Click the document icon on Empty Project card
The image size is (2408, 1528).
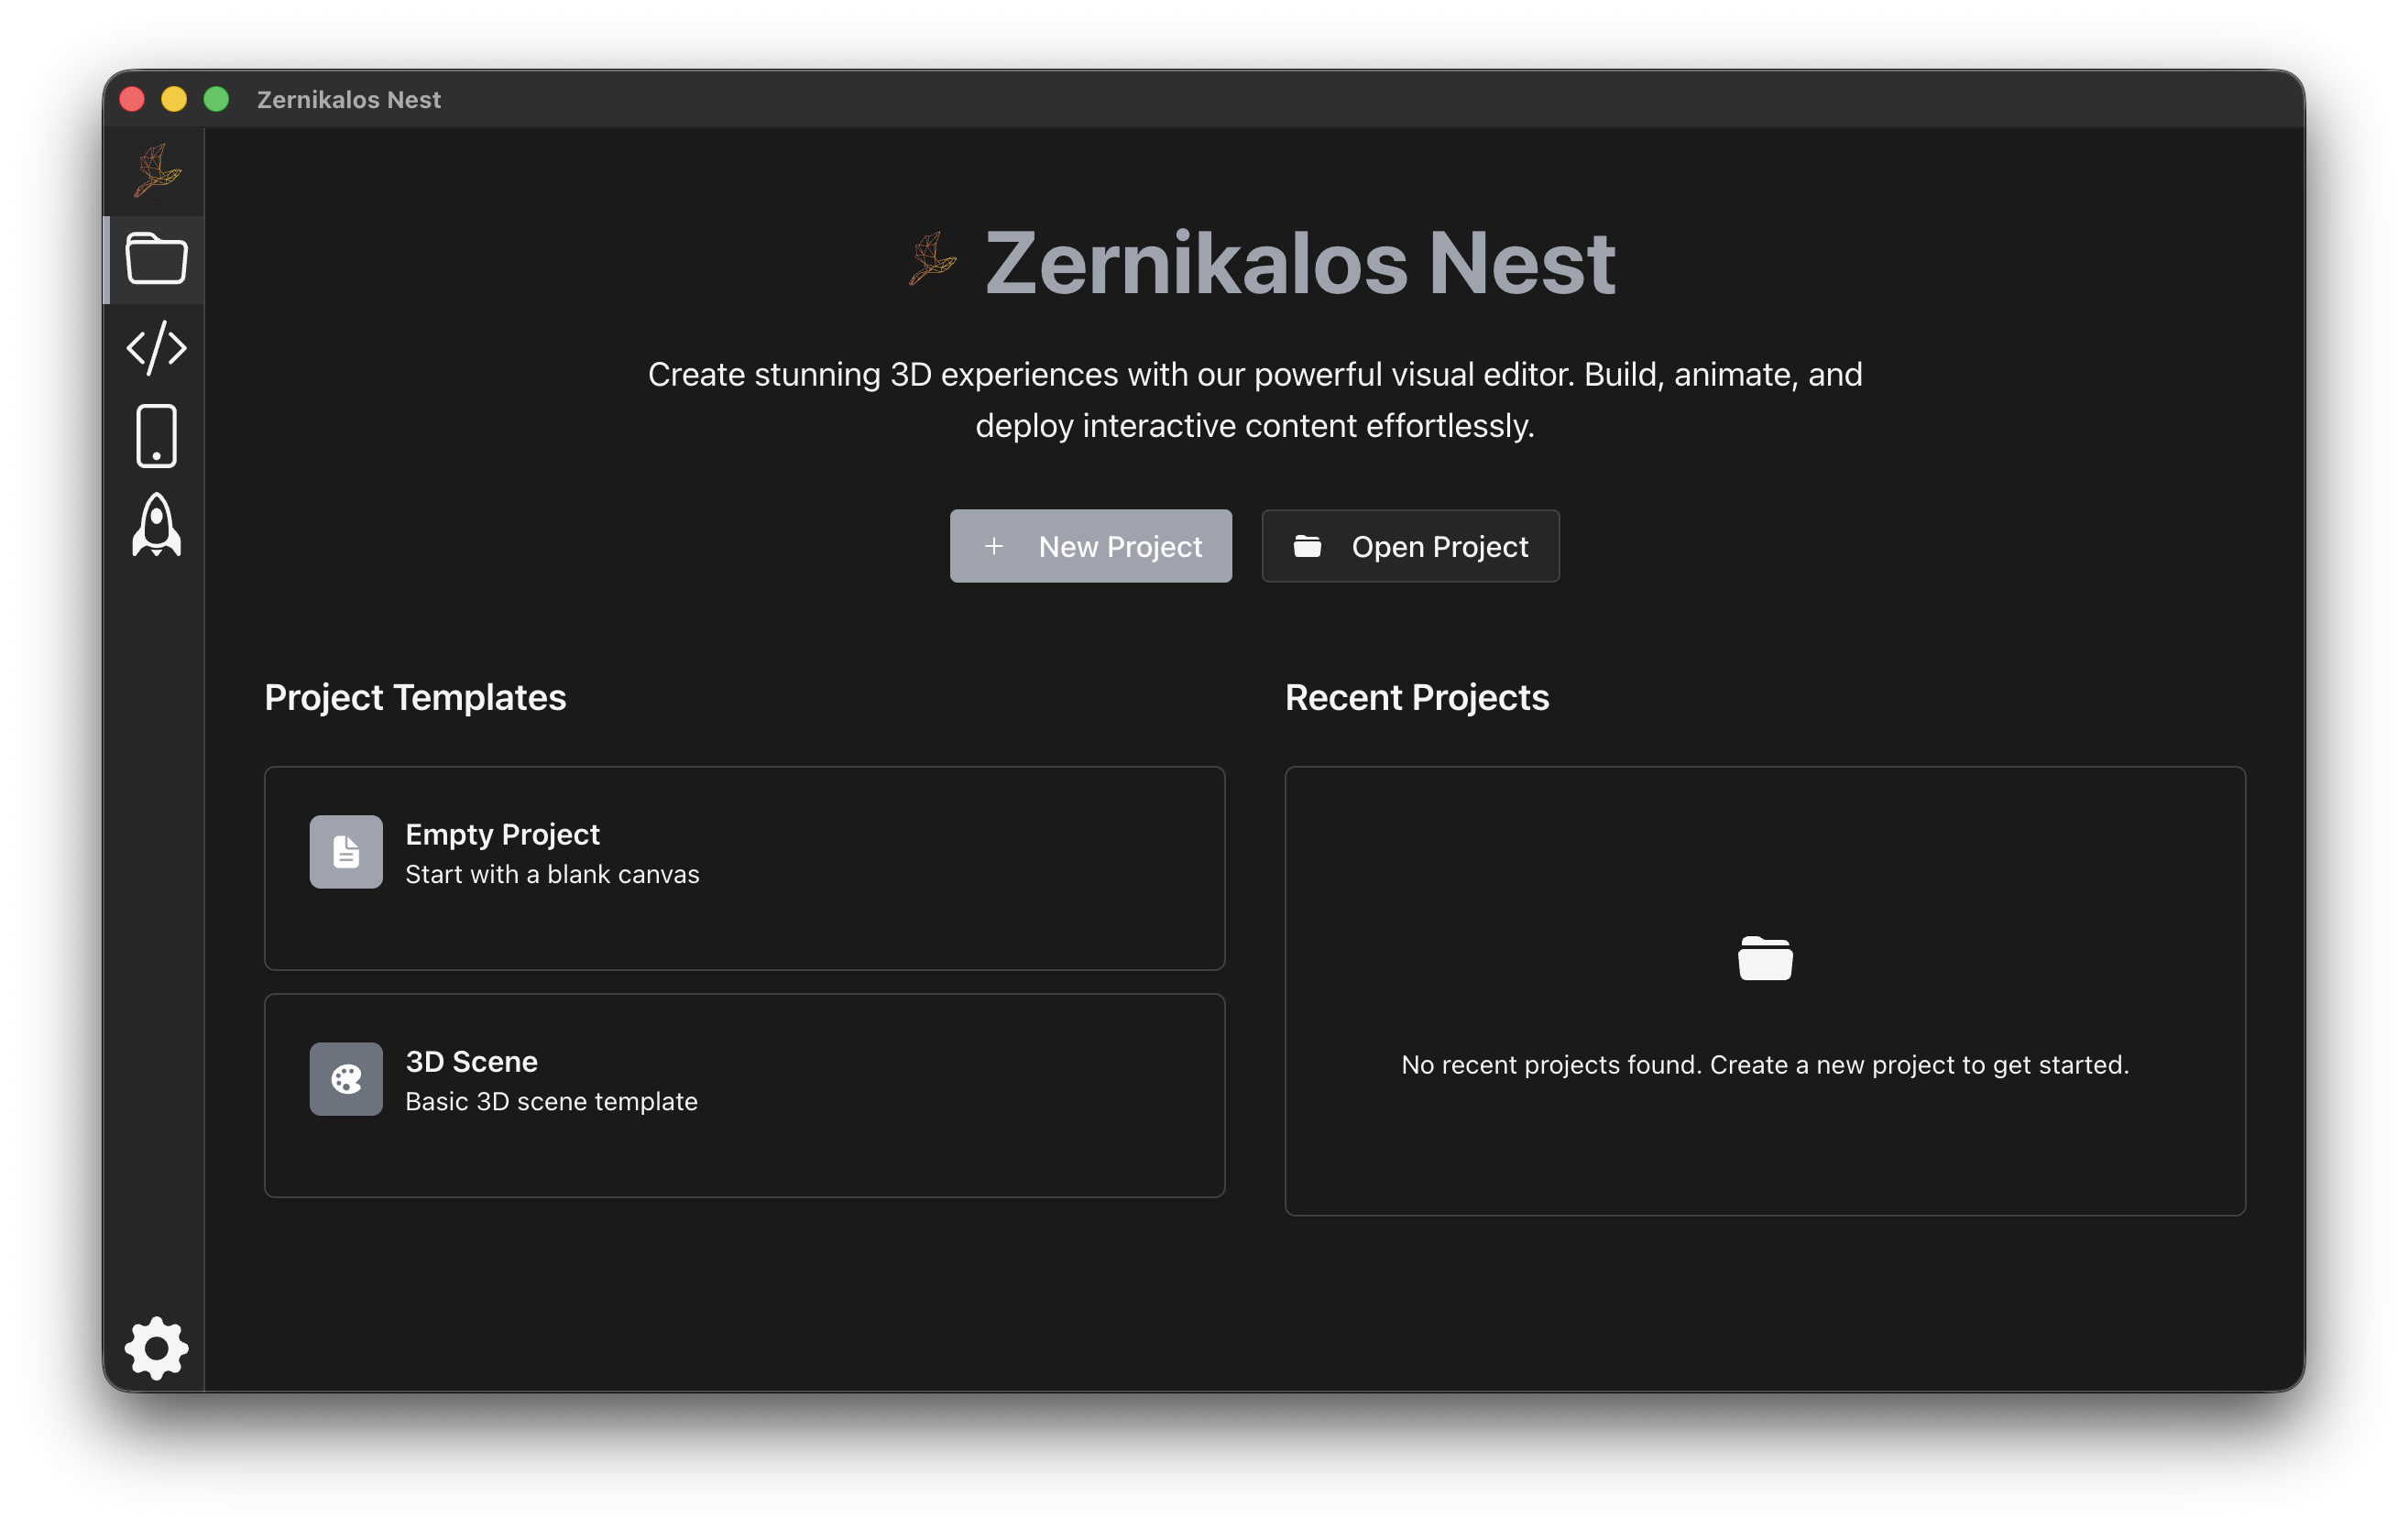[346, 851]
